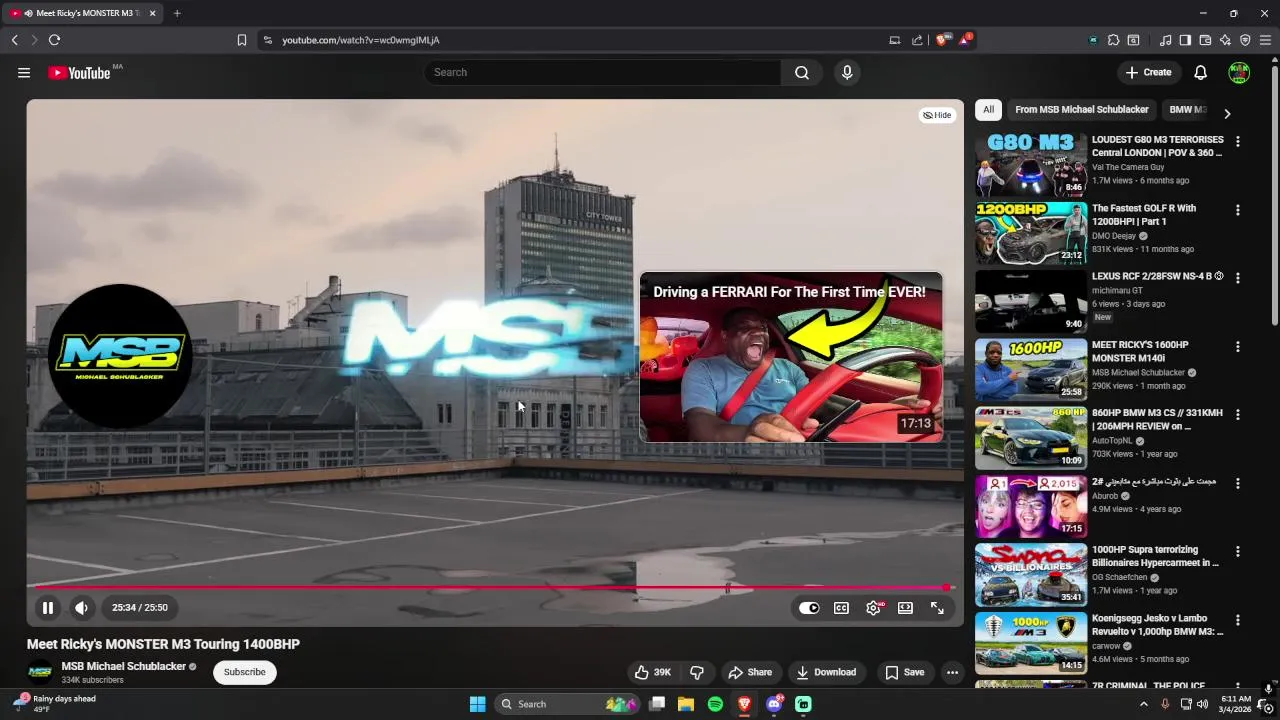Select the From MSB Michael Schublacker chip

tap(1081, 110)
